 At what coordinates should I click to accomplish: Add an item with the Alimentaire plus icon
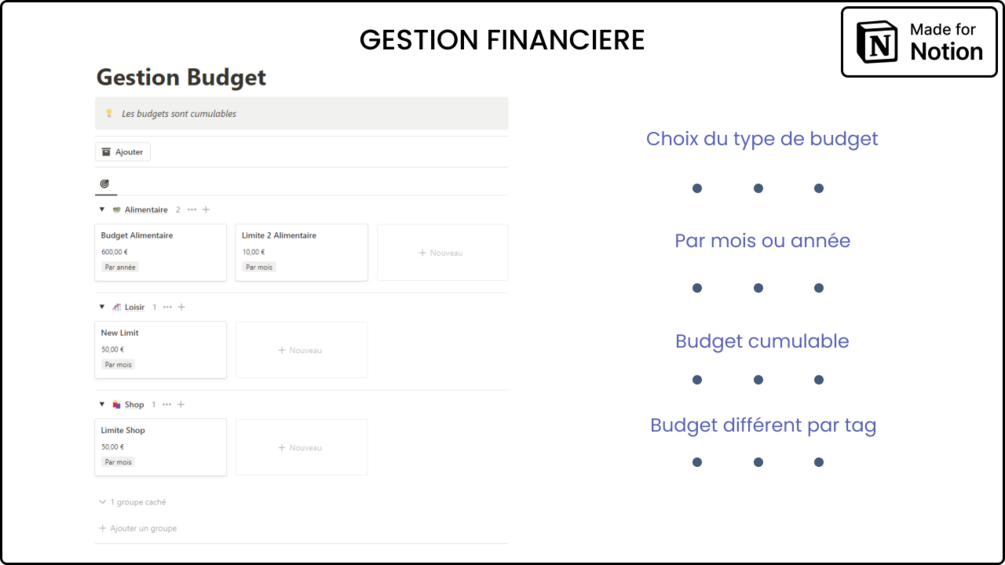pos(206,210)
